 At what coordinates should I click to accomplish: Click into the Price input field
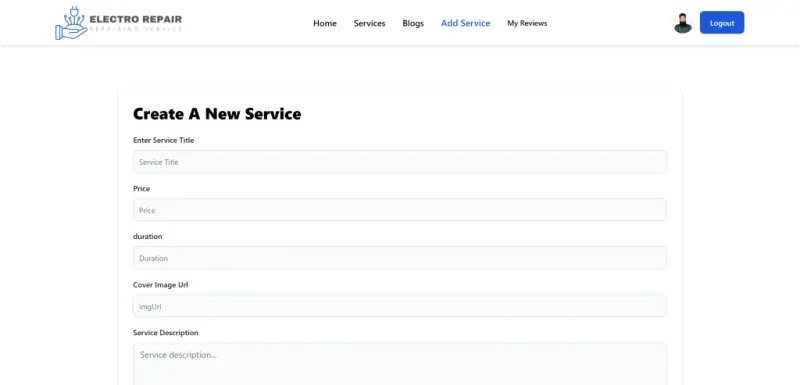[x=400, y=210]
